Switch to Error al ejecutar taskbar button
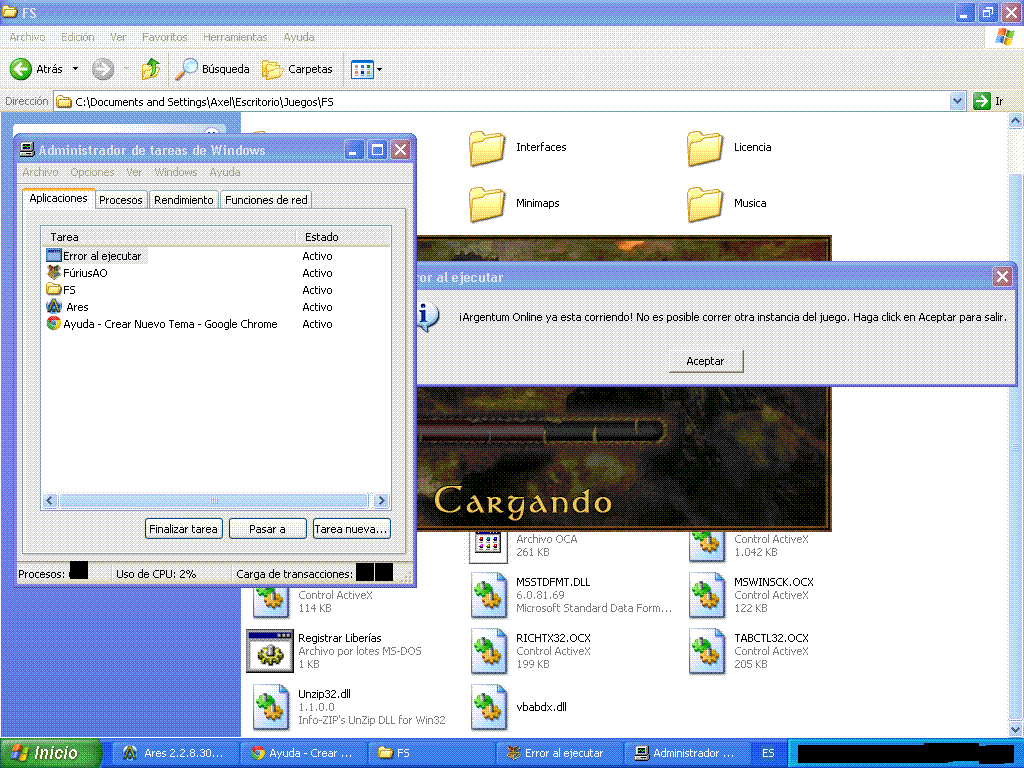Image resolution: width=1024 pixels, height=768 pixels. [x=559, y=753]
